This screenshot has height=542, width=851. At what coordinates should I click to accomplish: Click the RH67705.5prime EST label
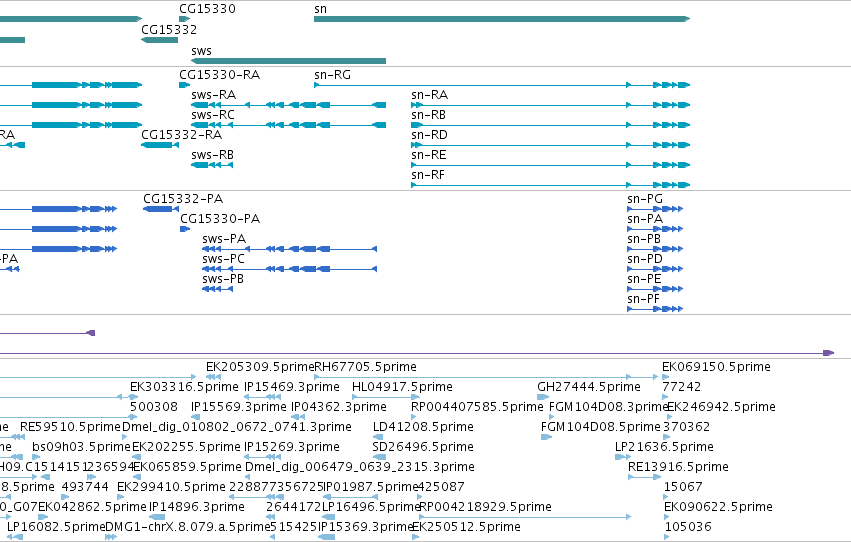[365, 367]
